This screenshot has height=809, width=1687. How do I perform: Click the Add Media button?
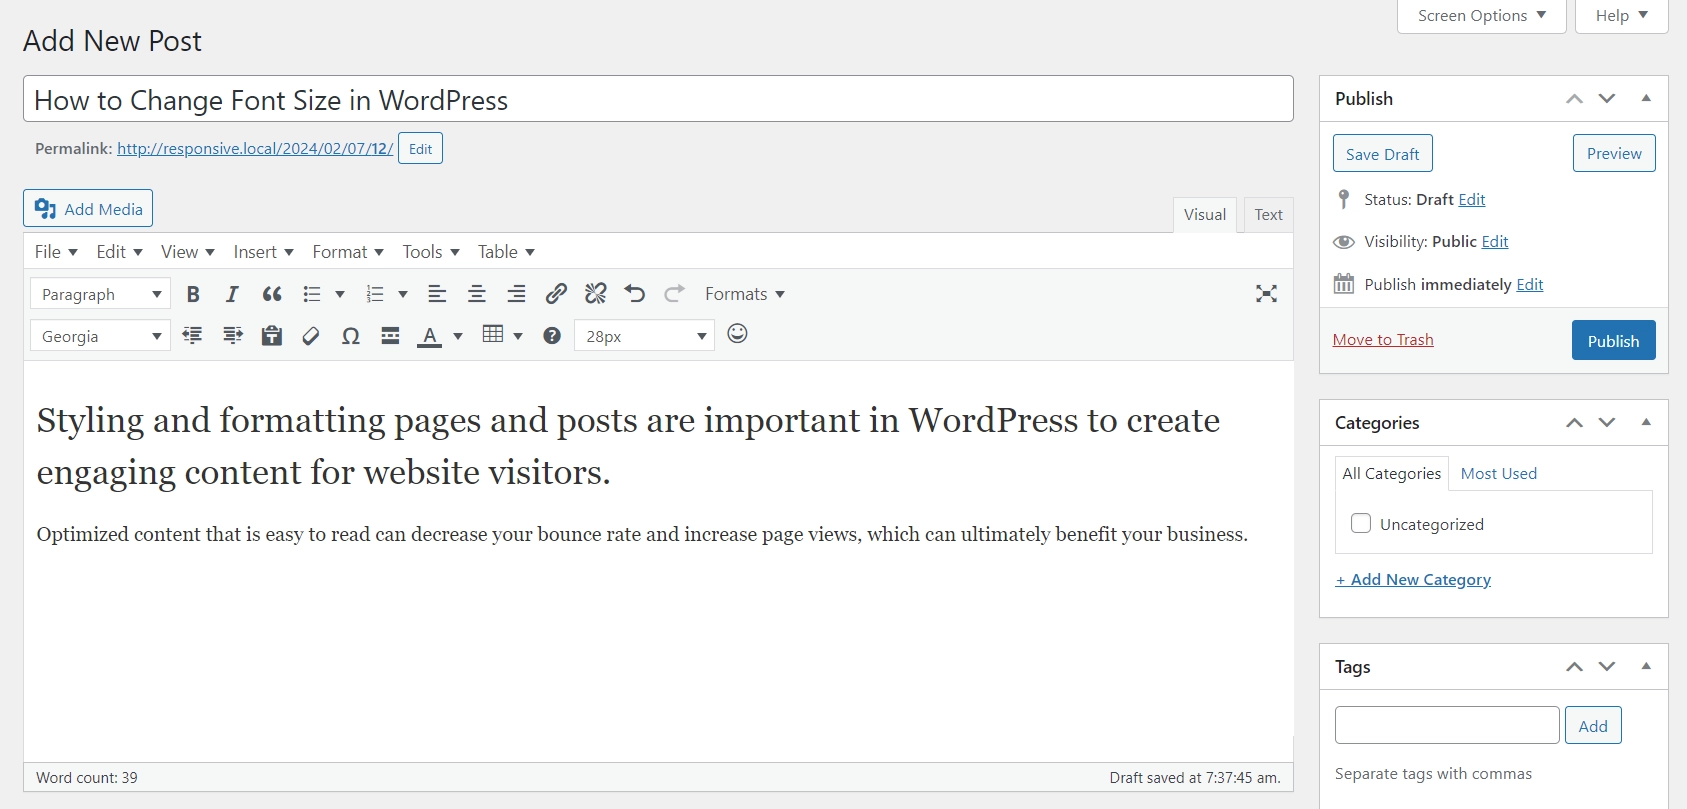[x=88, y=208]
